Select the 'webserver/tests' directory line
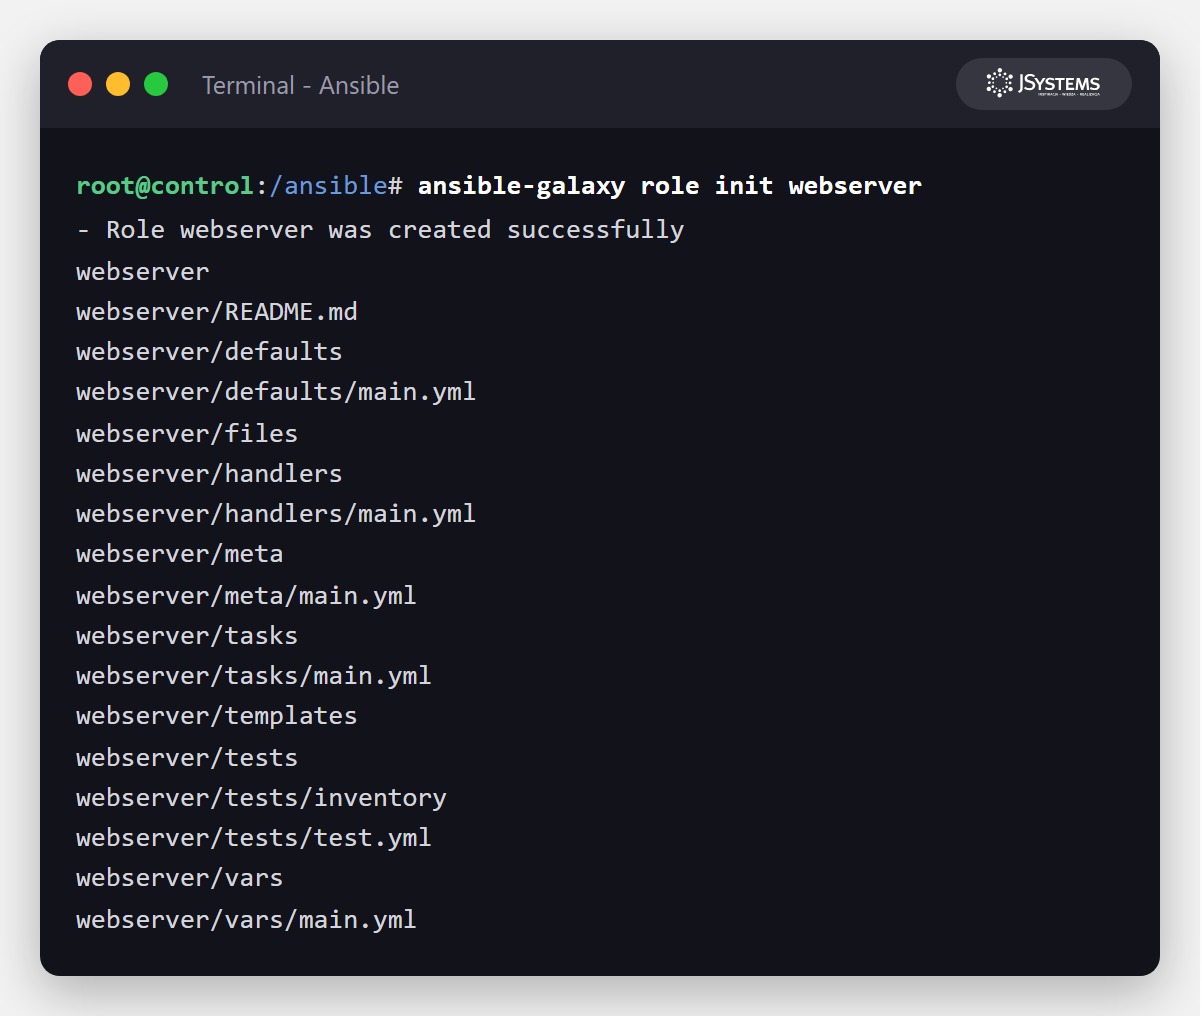Viewport: 1202px width, 1016px height. coord(187,758)
